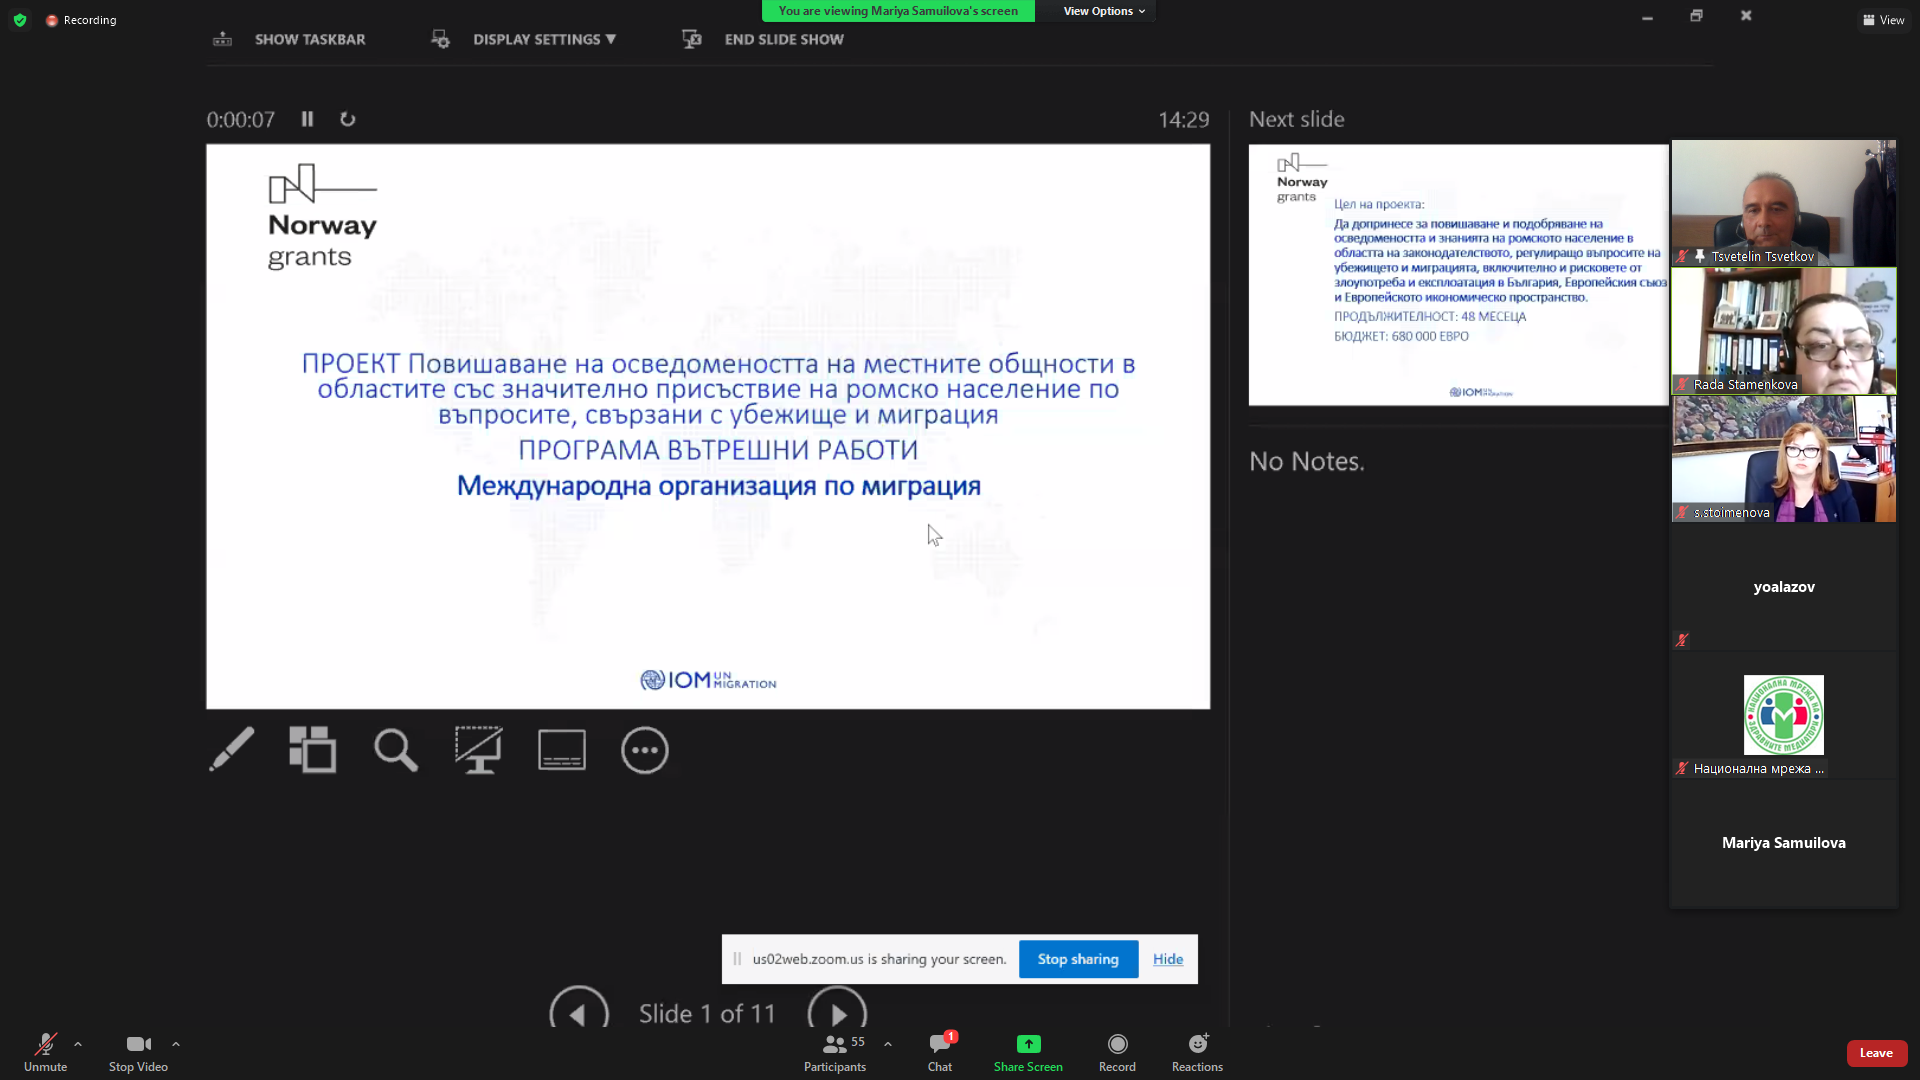Expand video options arrow next to Stop Video
Viewport: 1920px width, 1080px height.
click(176, 1044)
